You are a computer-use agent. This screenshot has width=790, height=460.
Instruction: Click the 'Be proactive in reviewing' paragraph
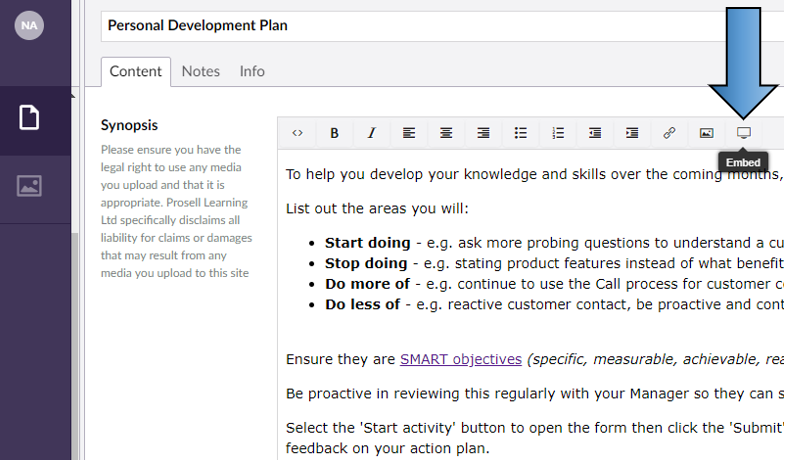tap(535, 394)
